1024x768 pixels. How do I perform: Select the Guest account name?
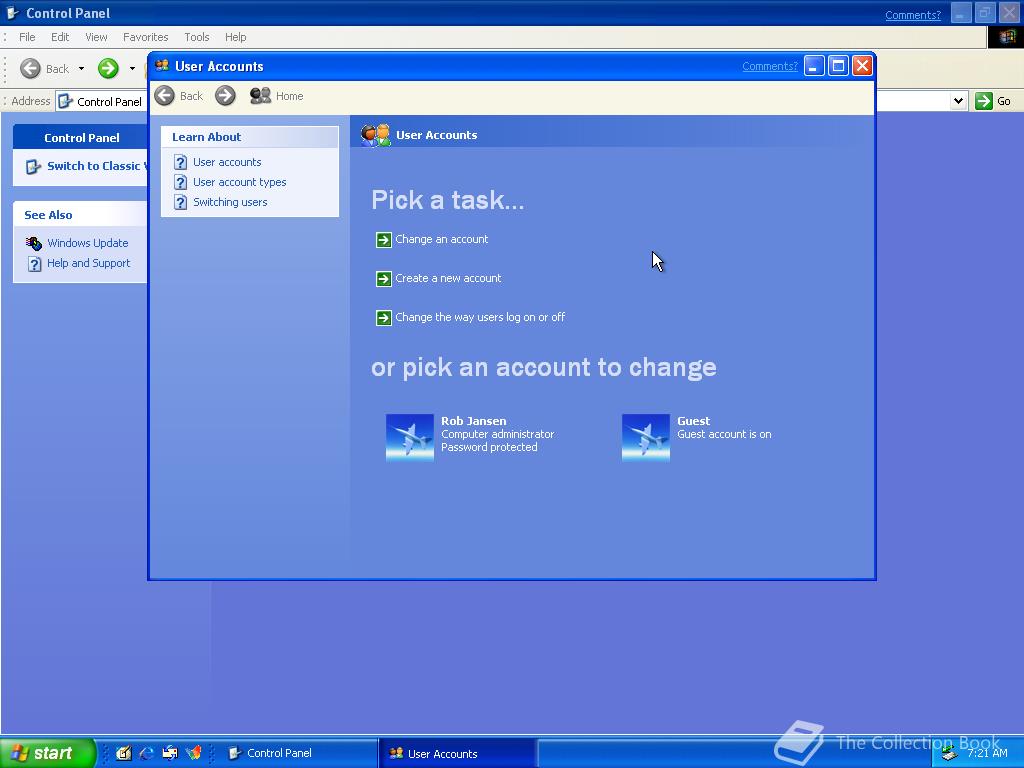click(693, 421)
